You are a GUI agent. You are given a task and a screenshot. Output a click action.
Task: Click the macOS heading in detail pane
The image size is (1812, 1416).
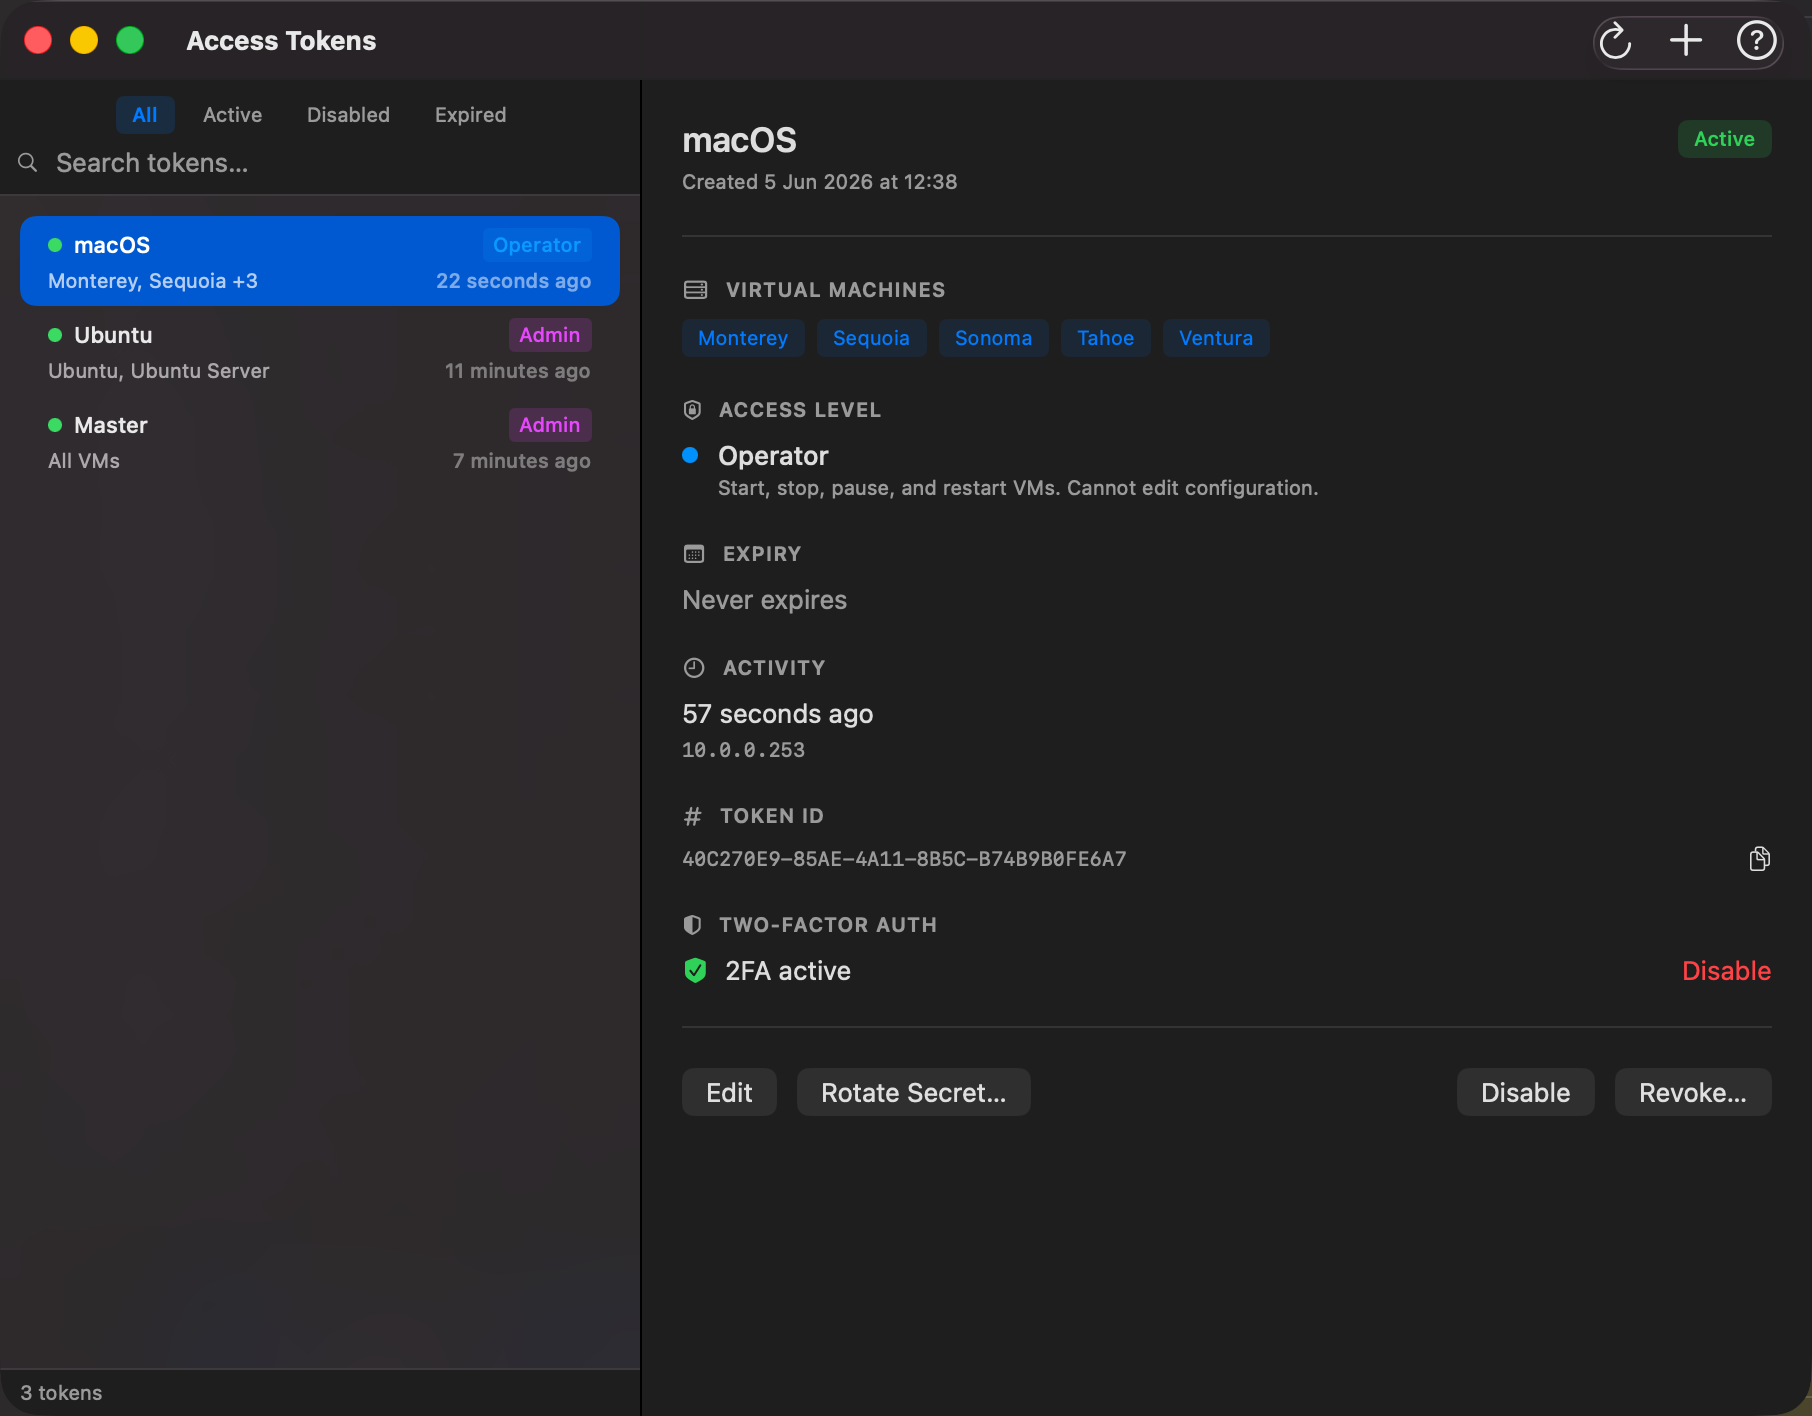pos(740,140)
